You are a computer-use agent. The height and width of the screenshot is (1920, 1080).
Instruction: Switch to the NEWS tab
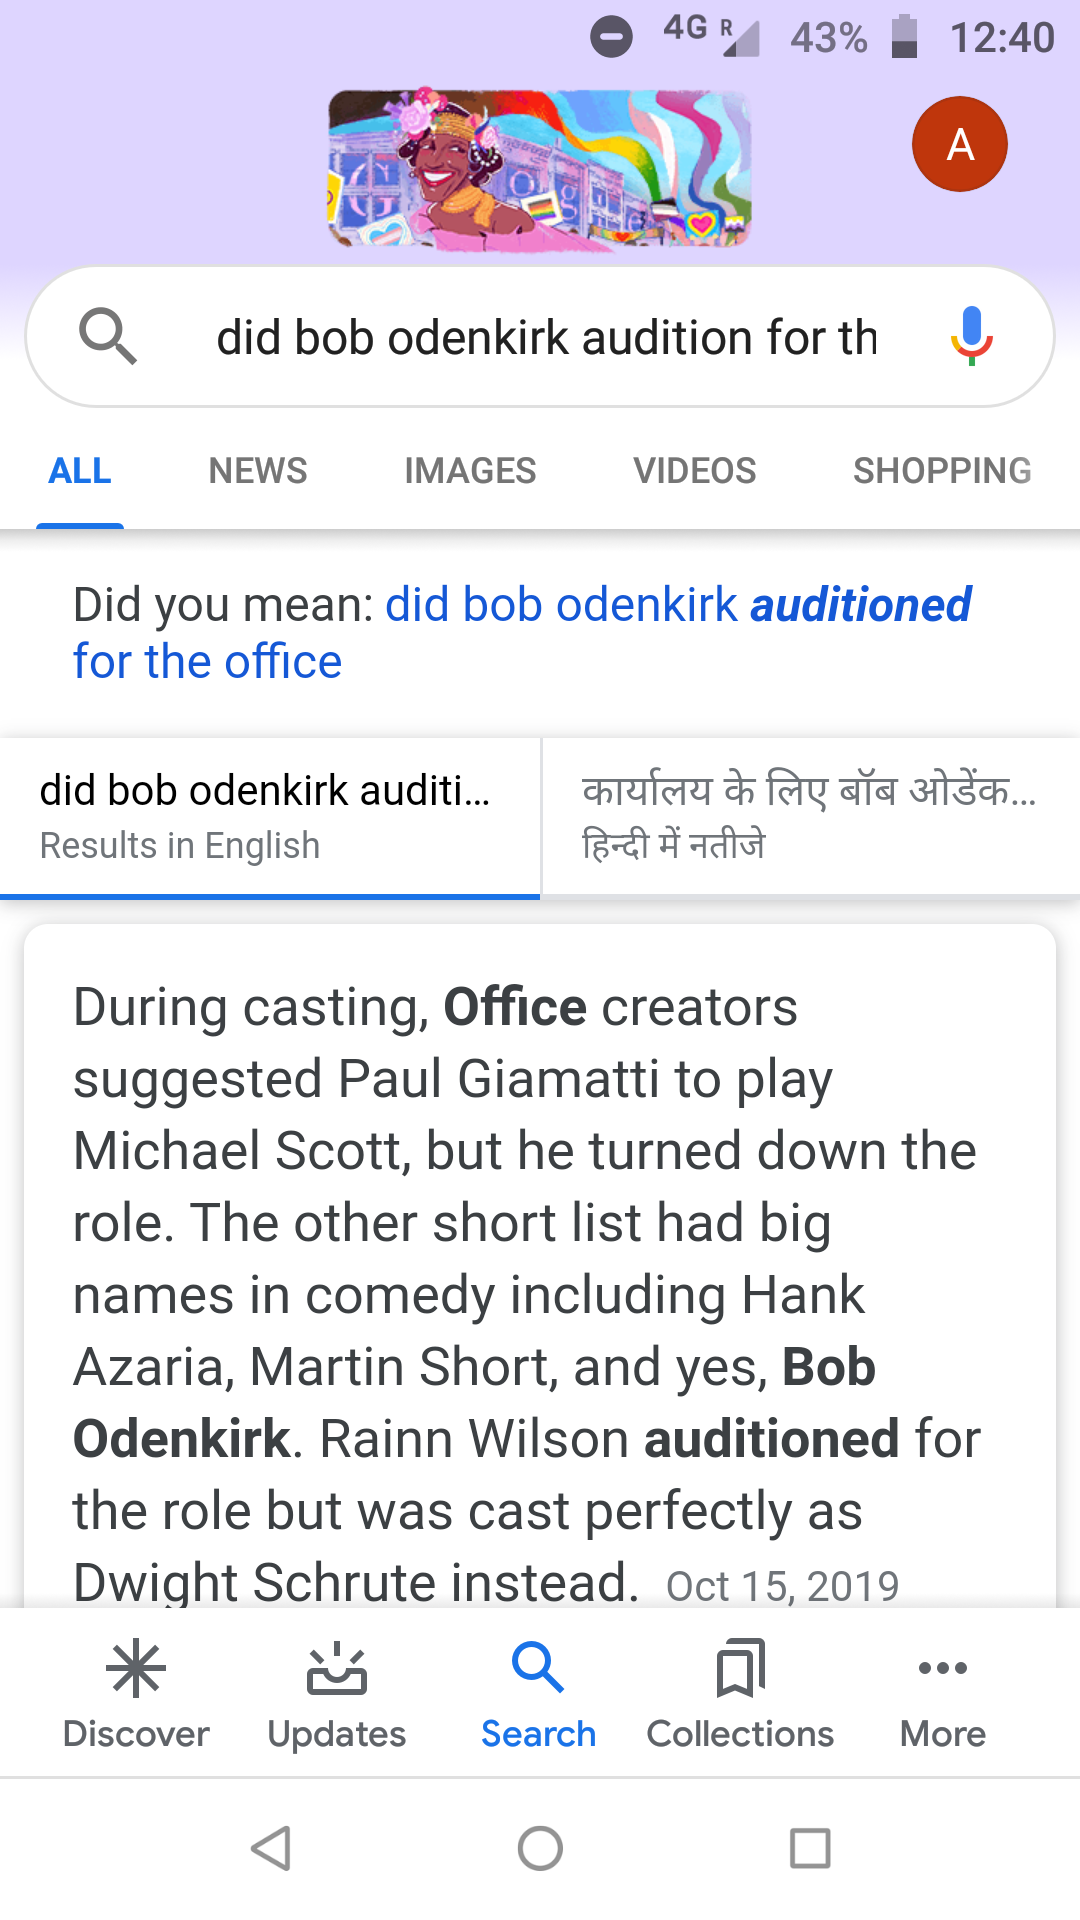tap(258, 470)
